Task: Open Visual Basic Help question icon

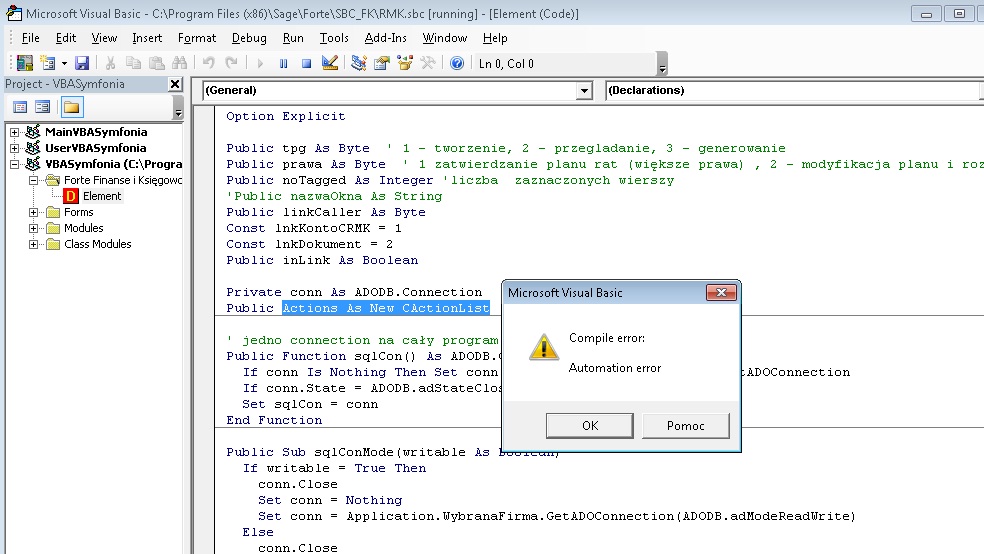Action: 457,63
